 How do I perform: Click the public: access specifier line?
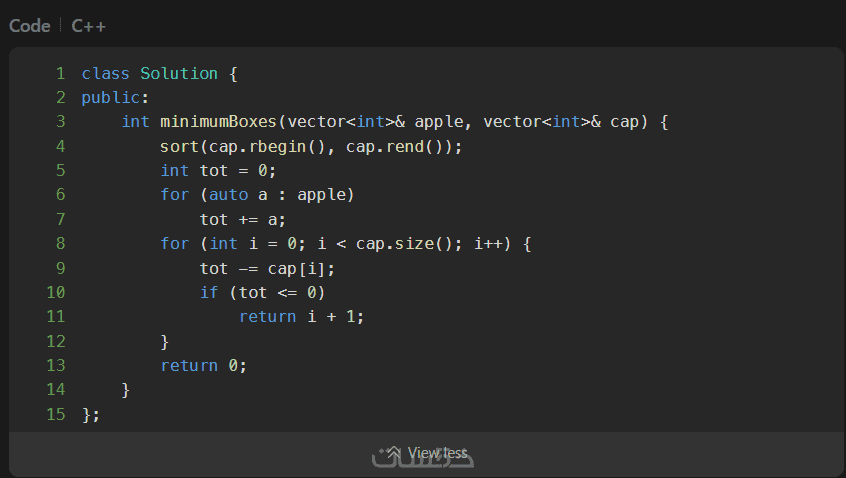(x=115, y=98)
